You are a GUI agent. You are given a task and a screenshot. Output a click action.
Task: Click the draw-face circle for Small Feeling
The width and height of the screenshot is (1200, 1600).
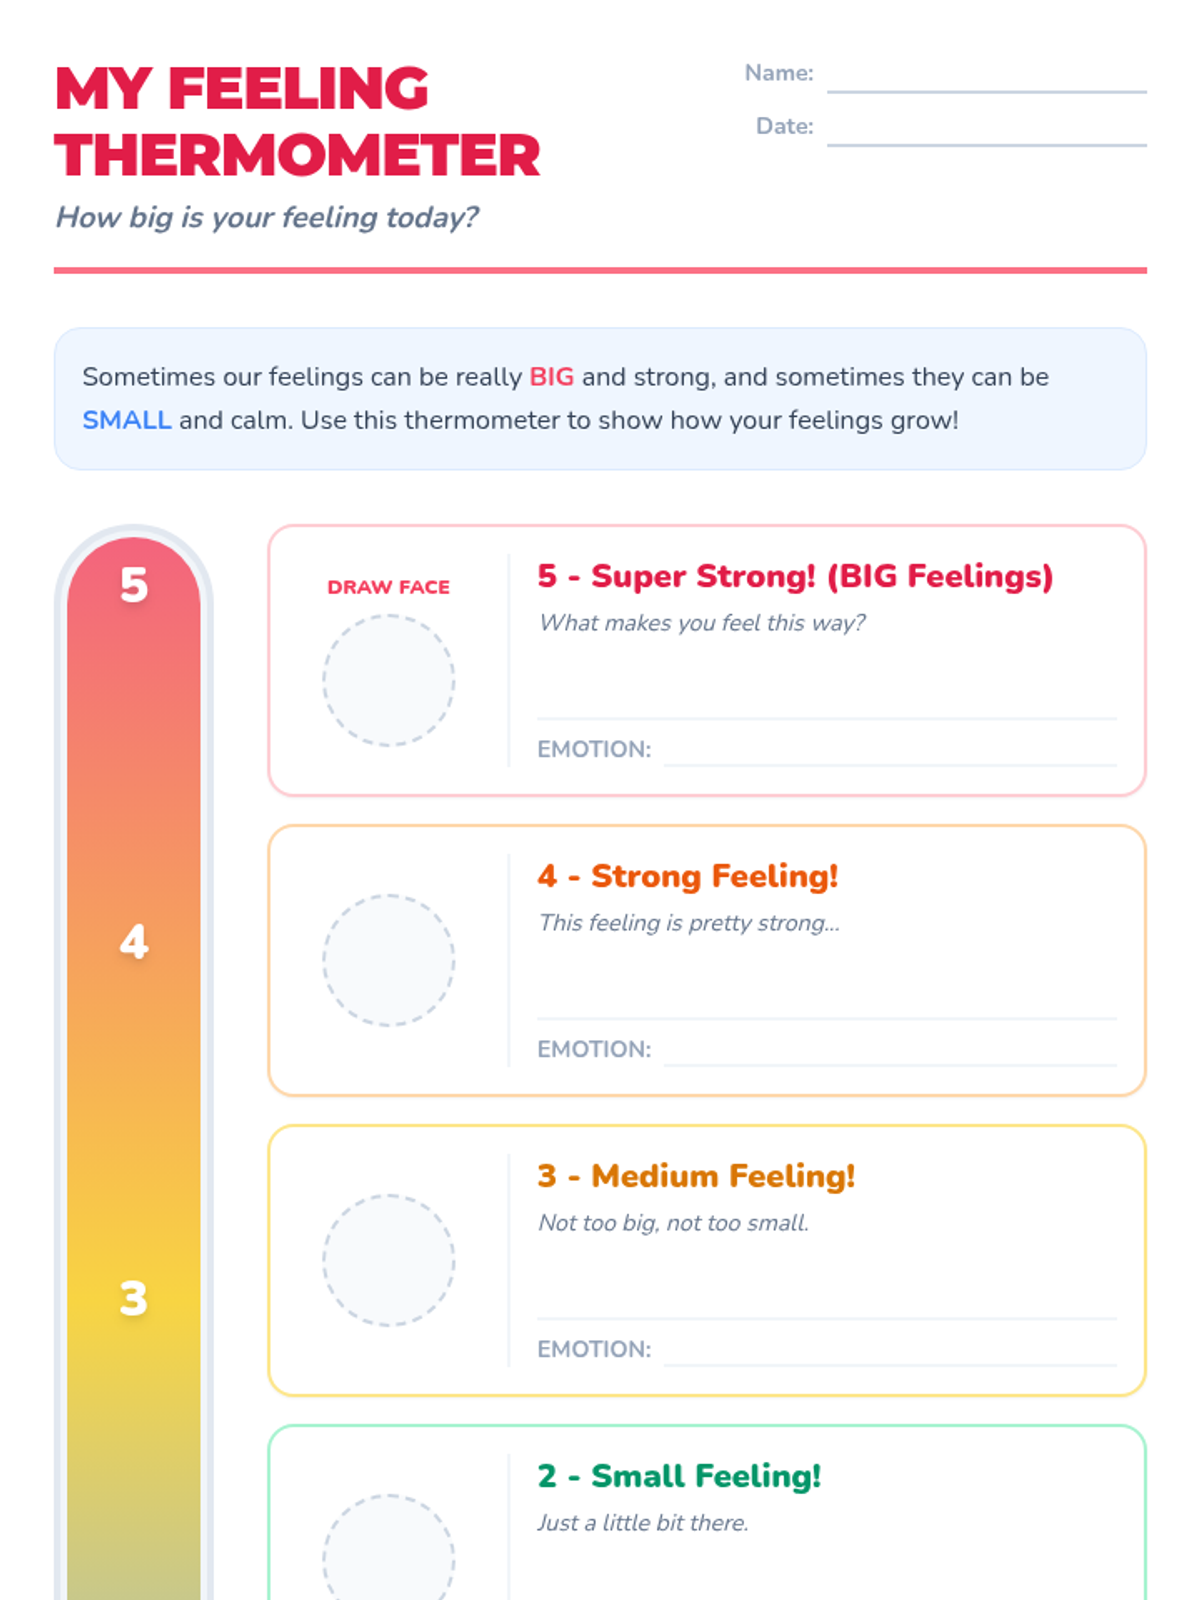point(389,1550)
